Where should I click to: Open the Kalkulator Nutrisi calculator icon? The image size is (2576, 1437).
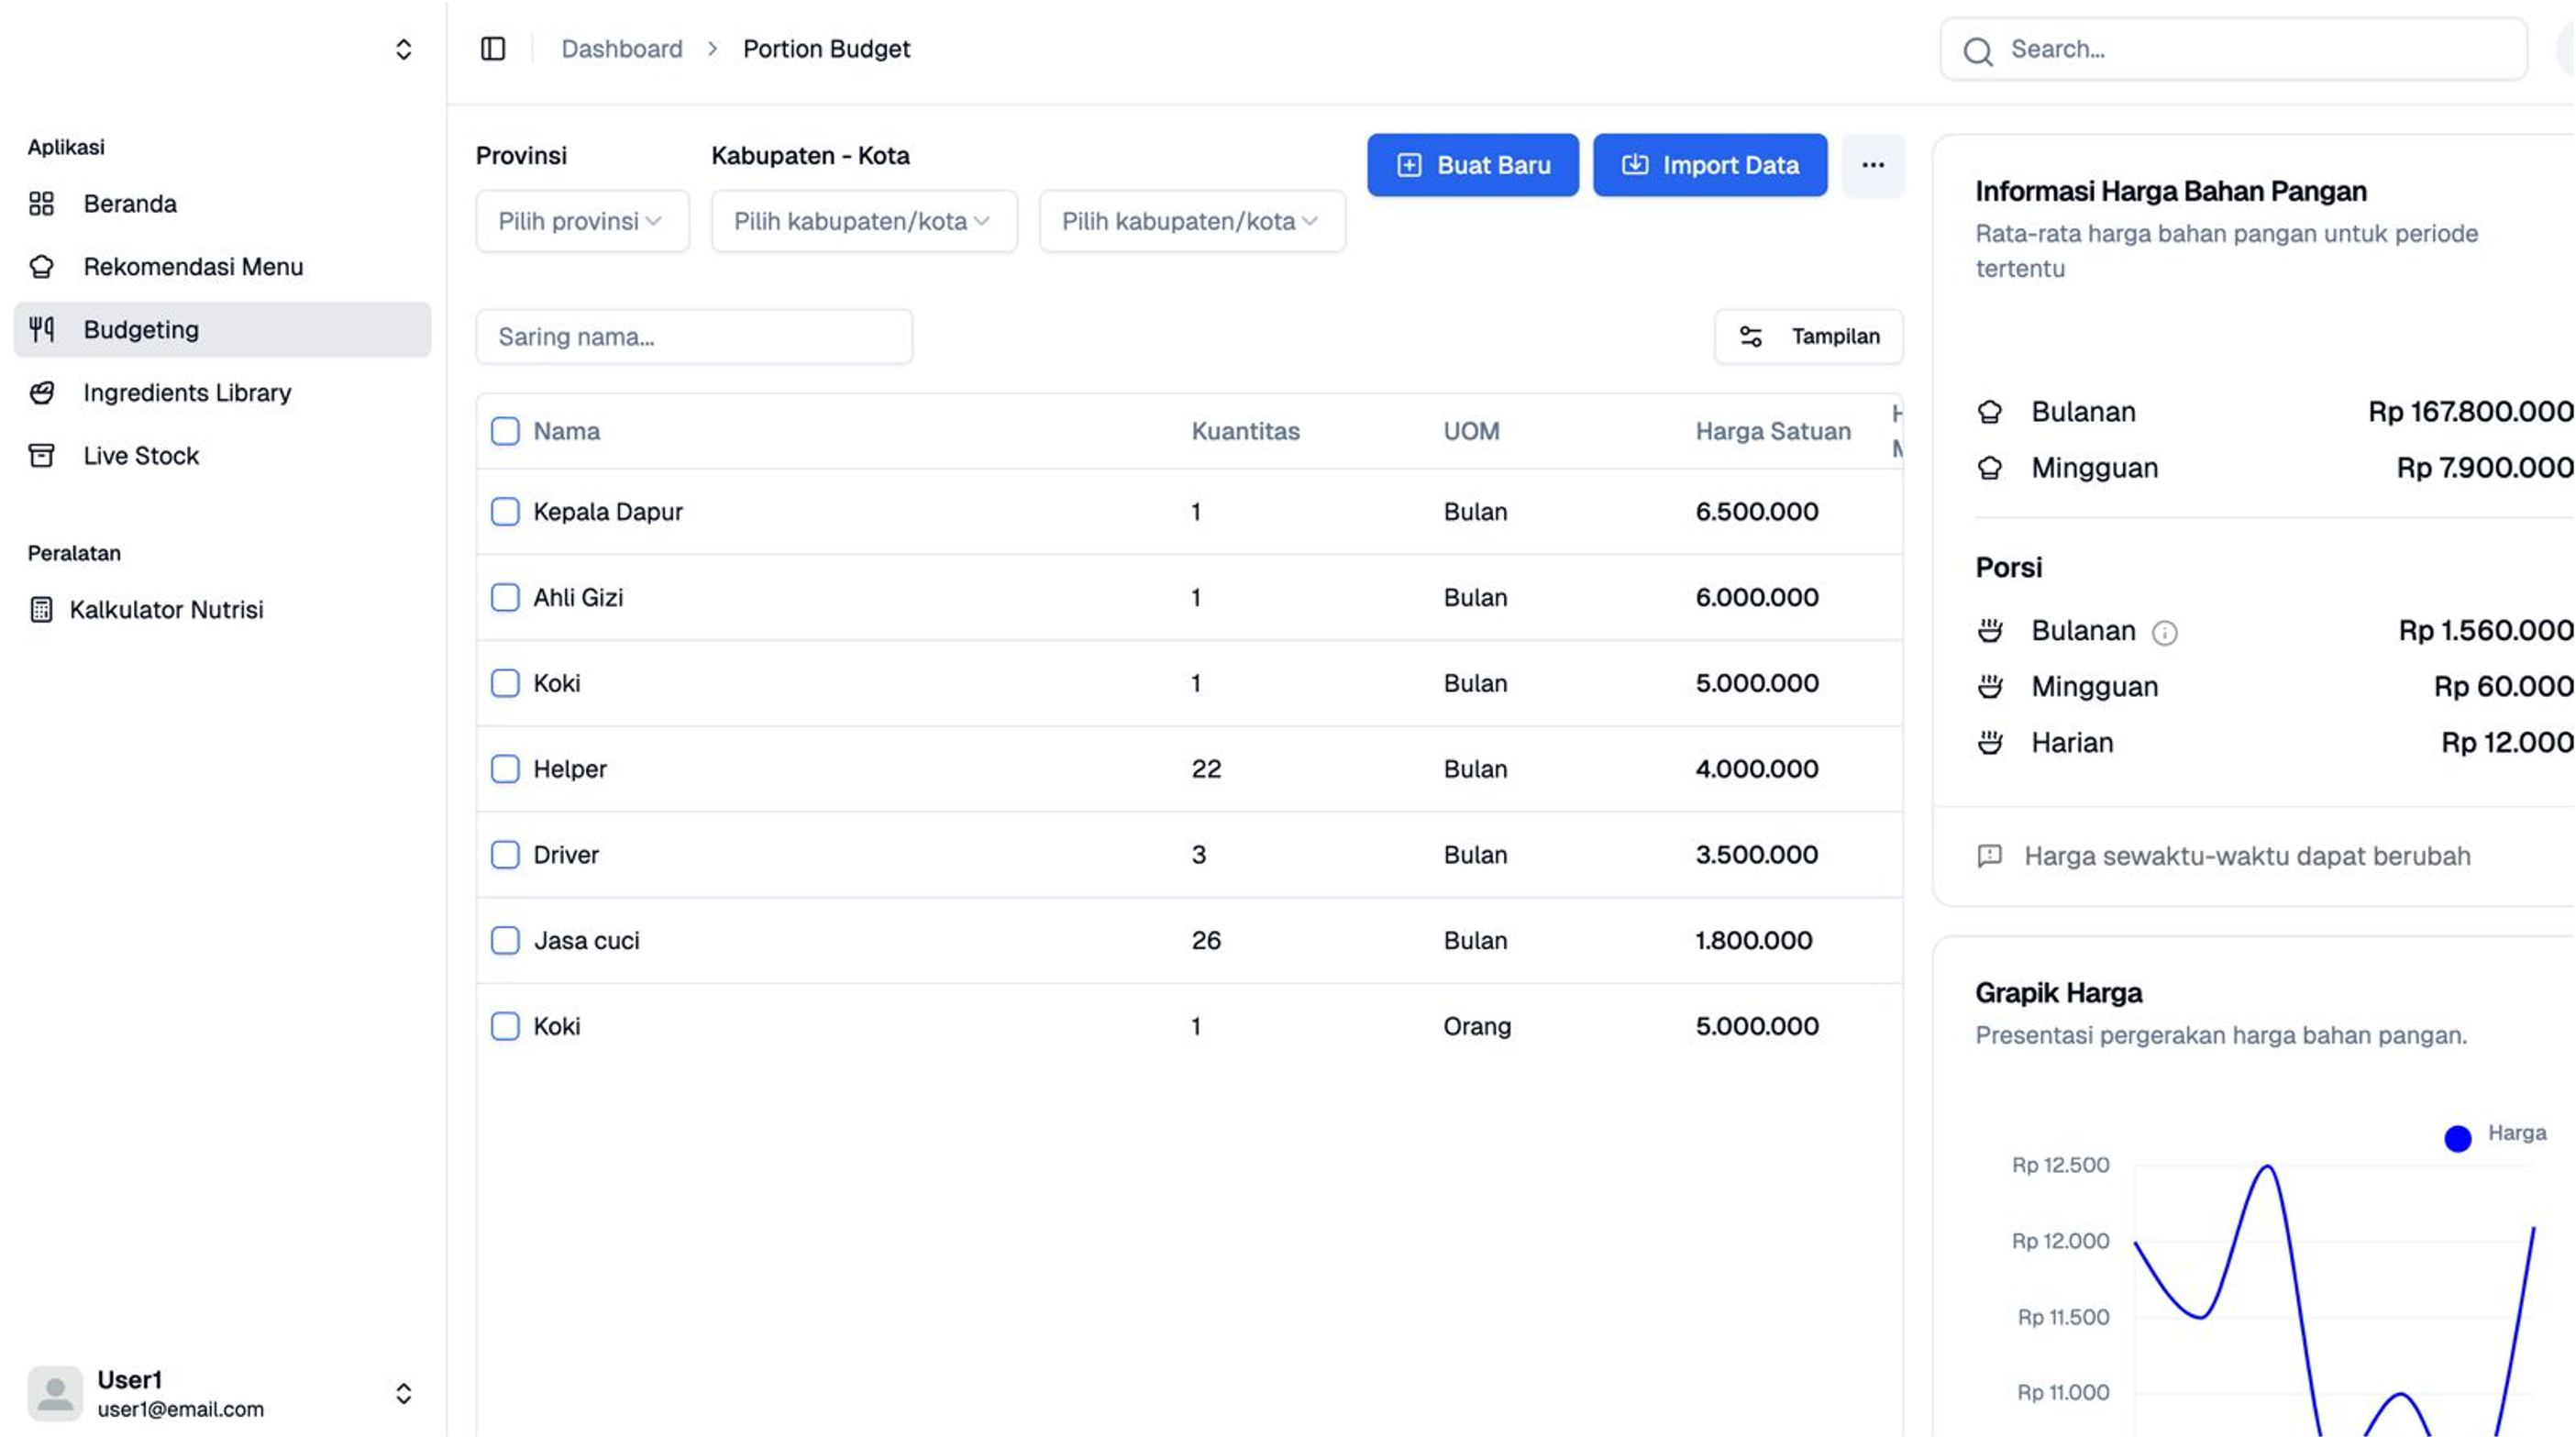click(x=42, y=610)
